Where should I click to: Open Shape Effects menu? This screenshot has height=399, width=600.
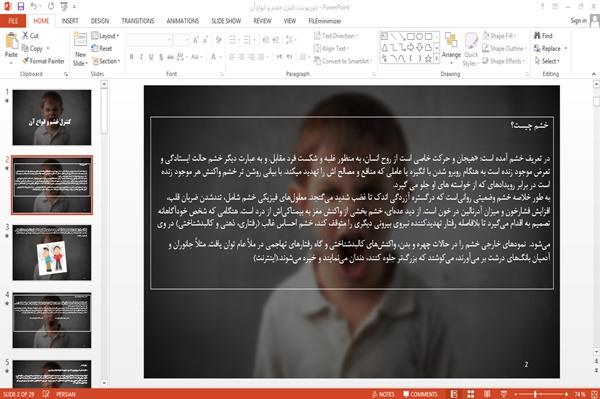pyautogui.click(x=504, y=61)
